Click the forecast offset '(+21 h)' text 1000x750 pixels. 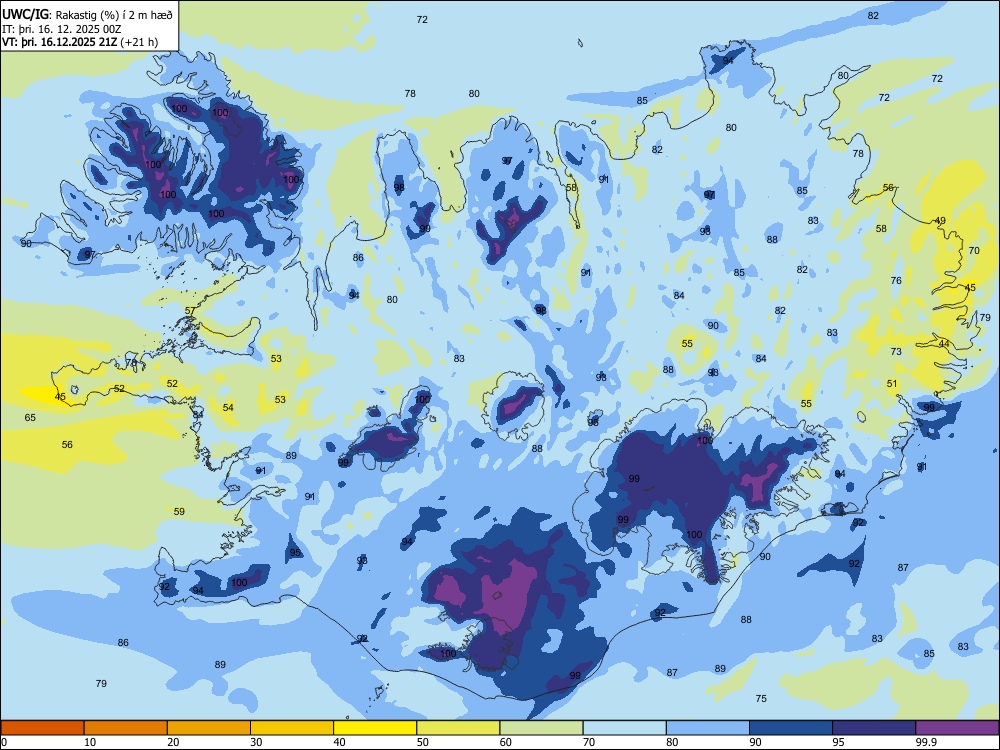coord(139,42)
